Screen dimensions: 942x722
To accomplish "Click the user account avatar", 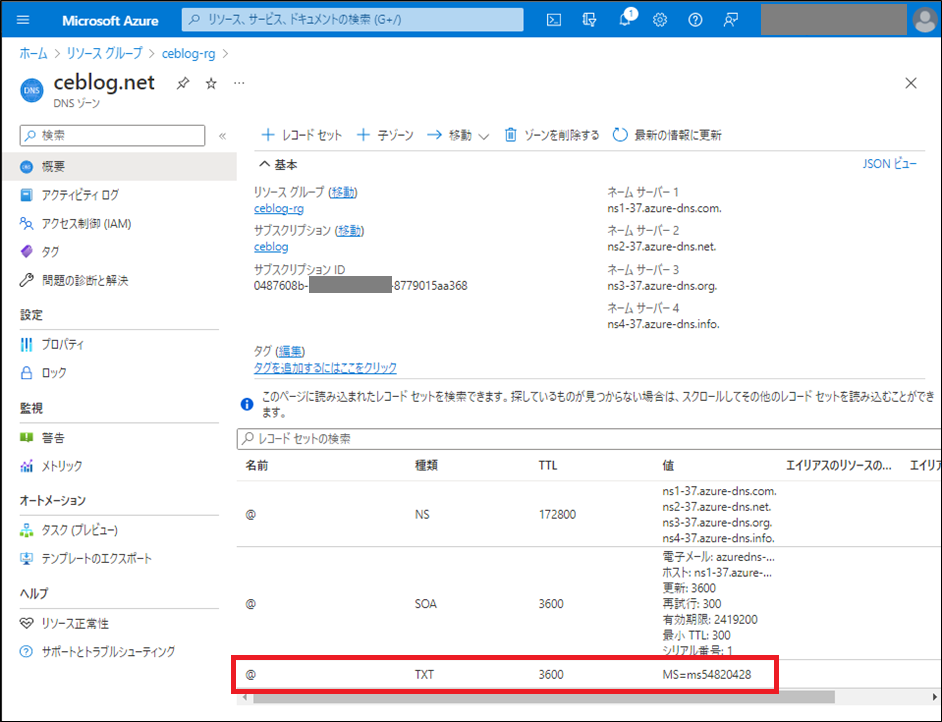I will click(925, 20).
